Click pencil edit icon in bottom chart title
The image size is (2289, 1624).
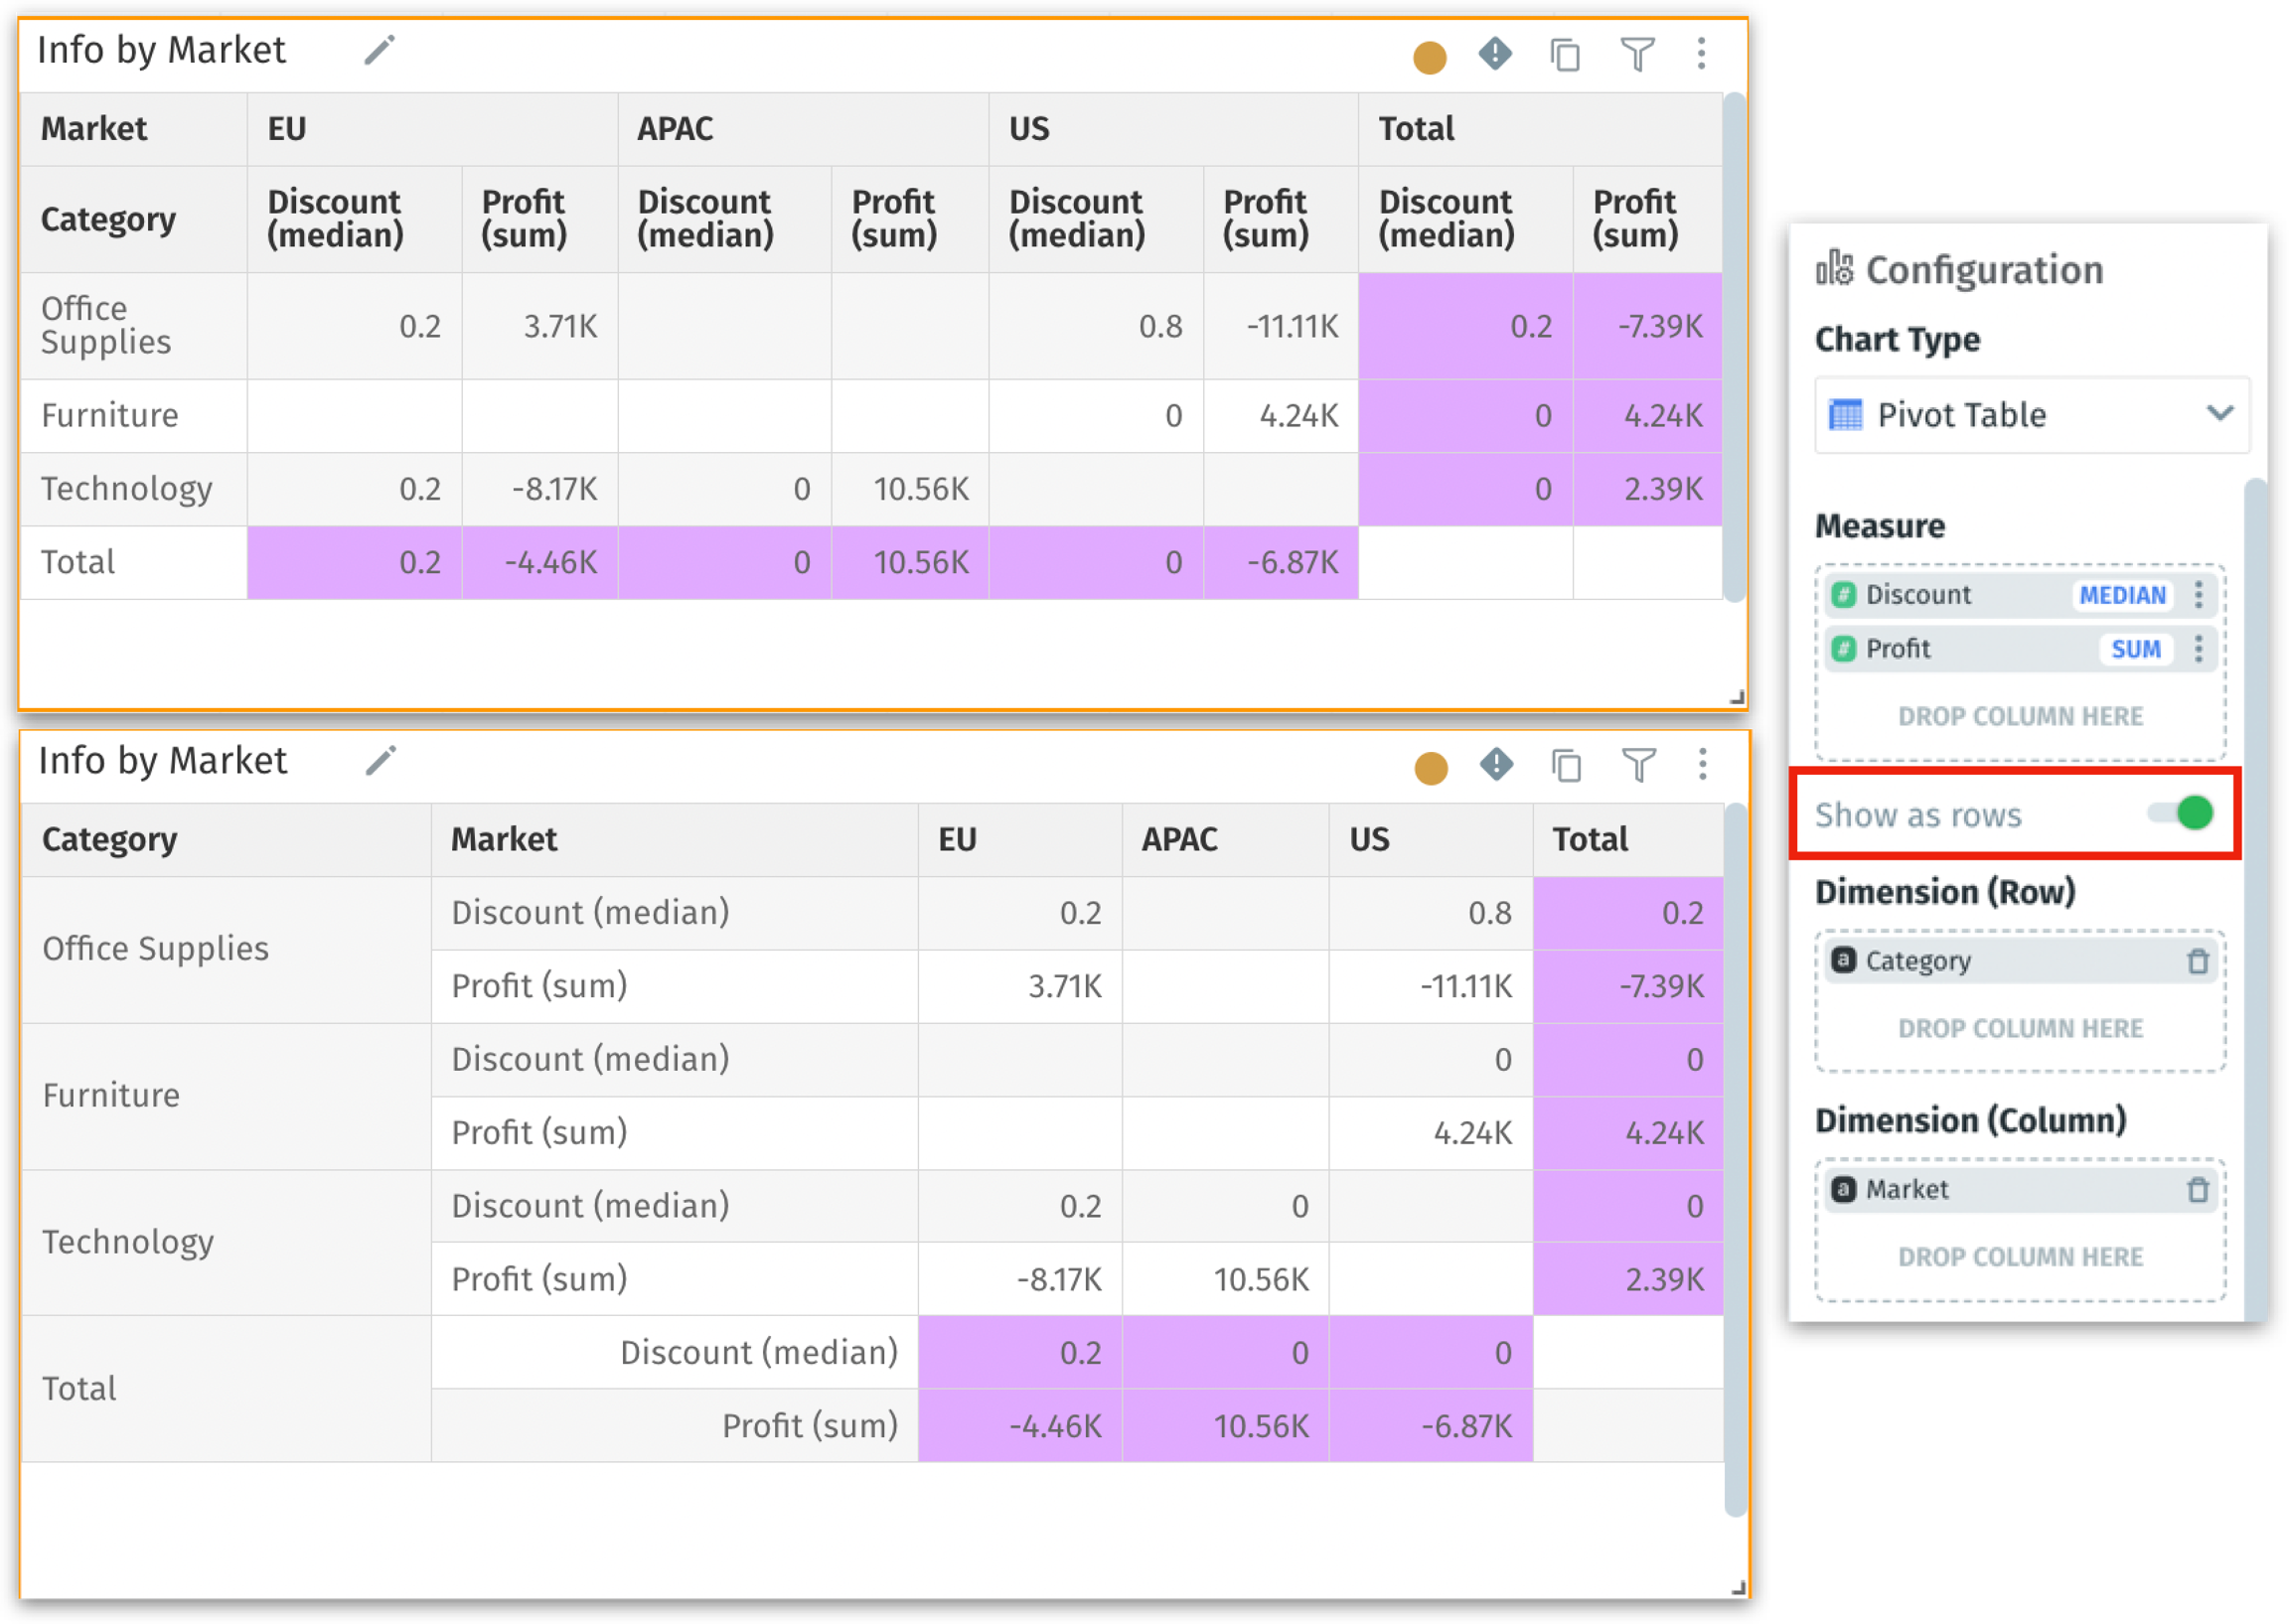pos(380,761)
